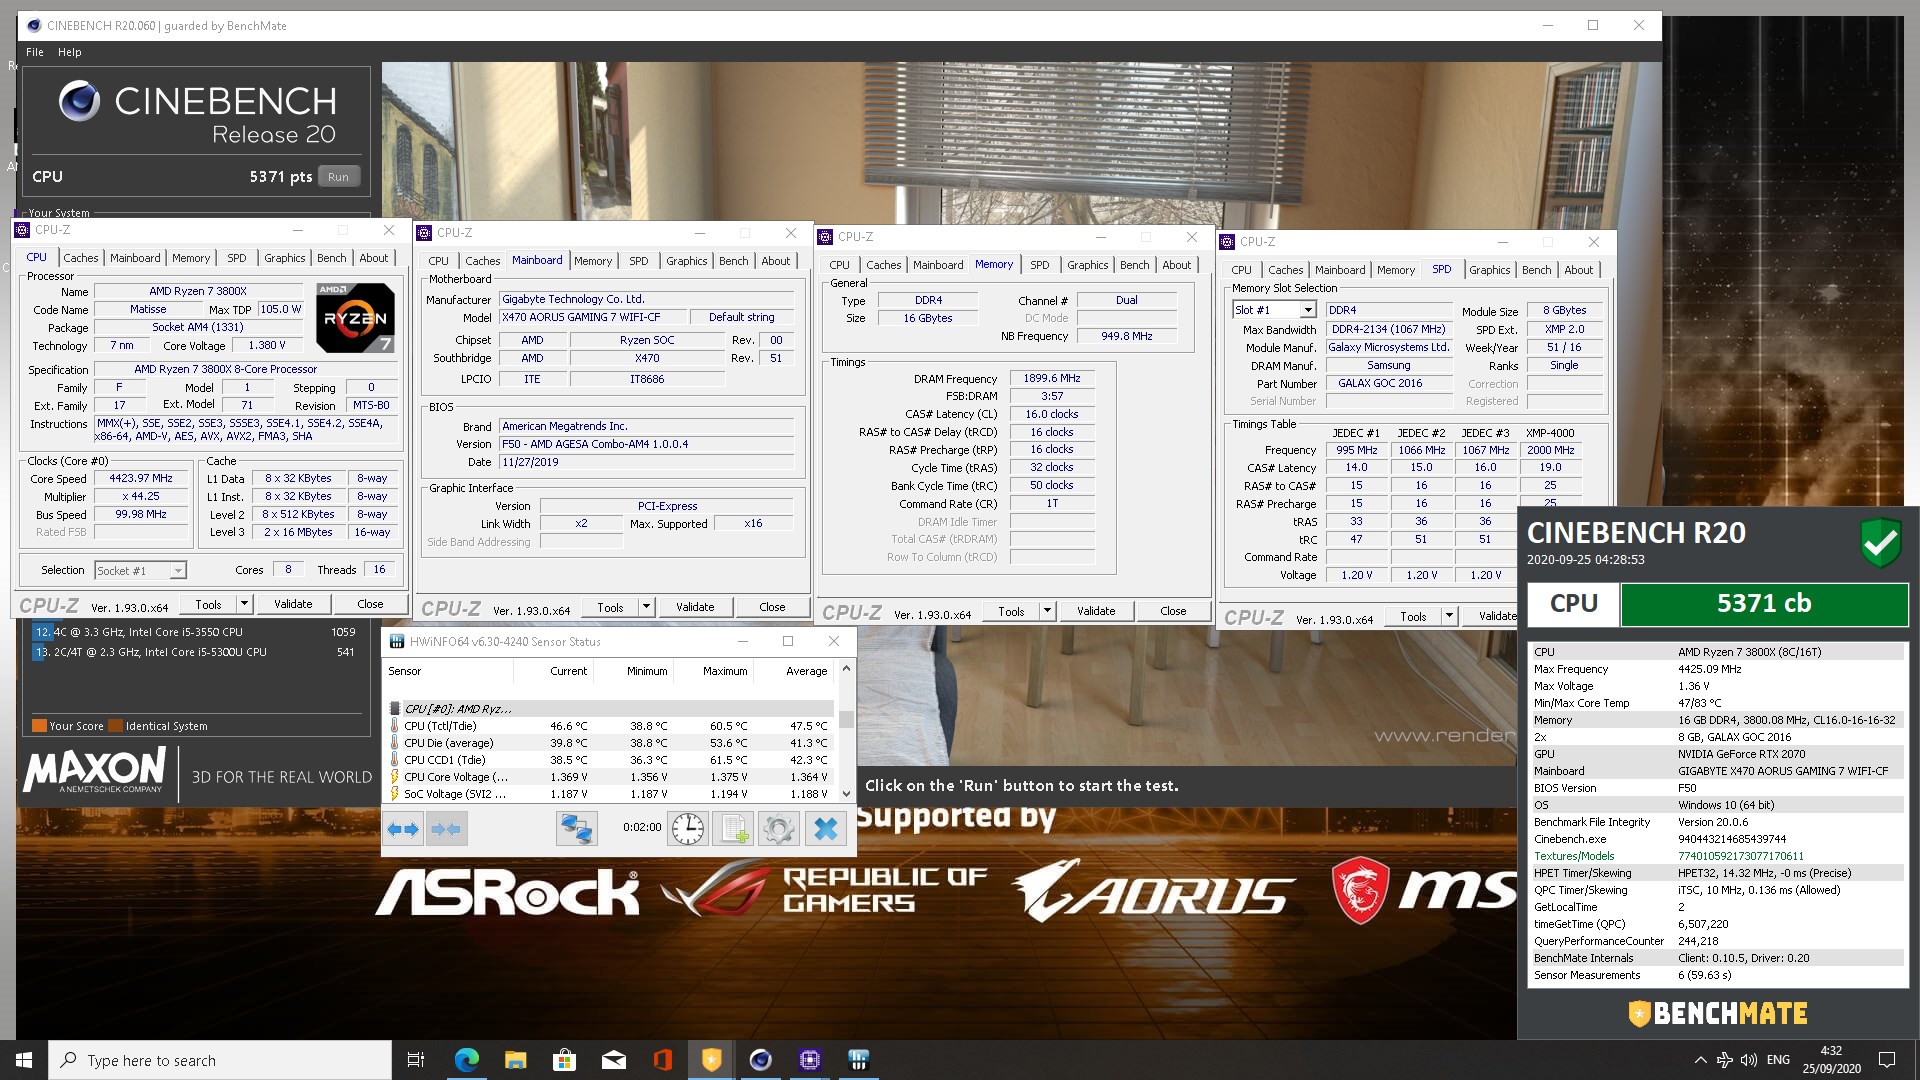This screenshot has width=1920, height=1080.
Task: Select SPD tab in CPU-Z Memory window
Action: 1040,265
